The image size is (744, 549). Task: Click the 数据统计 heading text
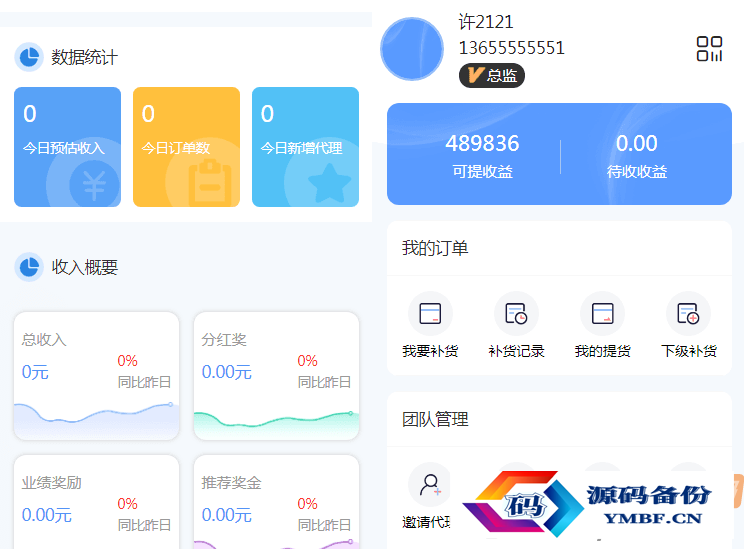click(84, 57)
